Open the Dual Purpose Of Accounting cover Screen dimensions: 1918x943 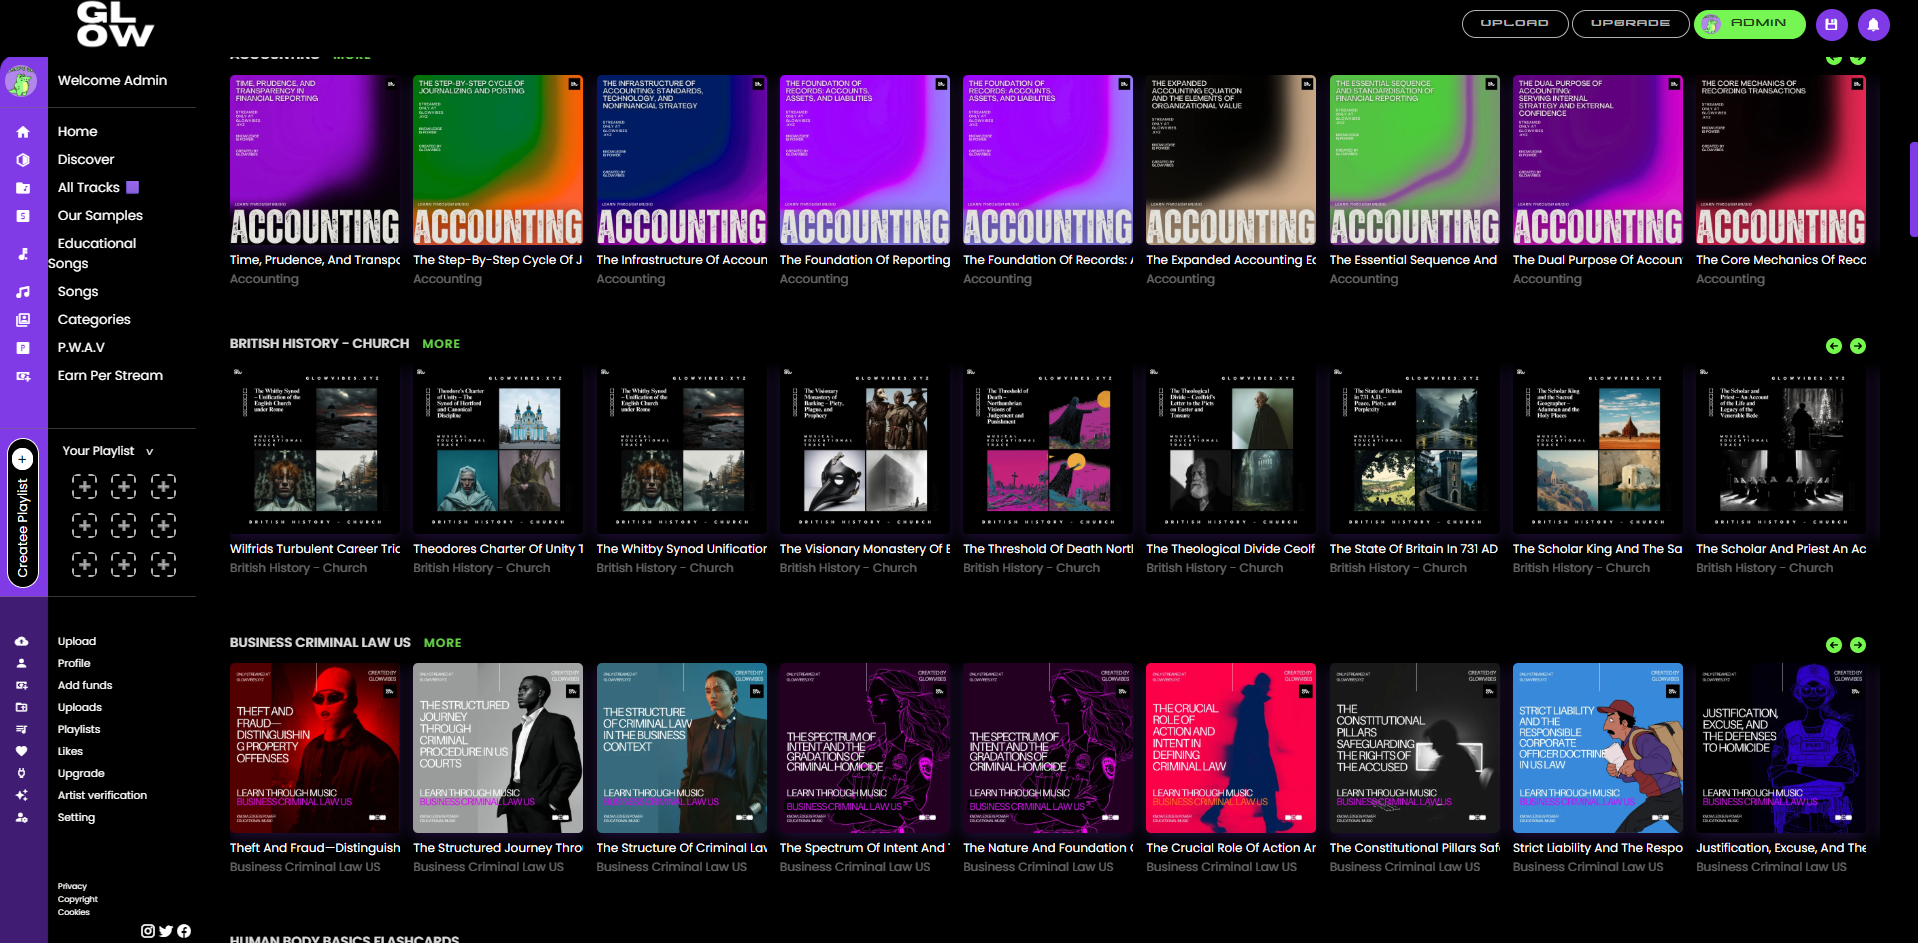(1598, 160)
